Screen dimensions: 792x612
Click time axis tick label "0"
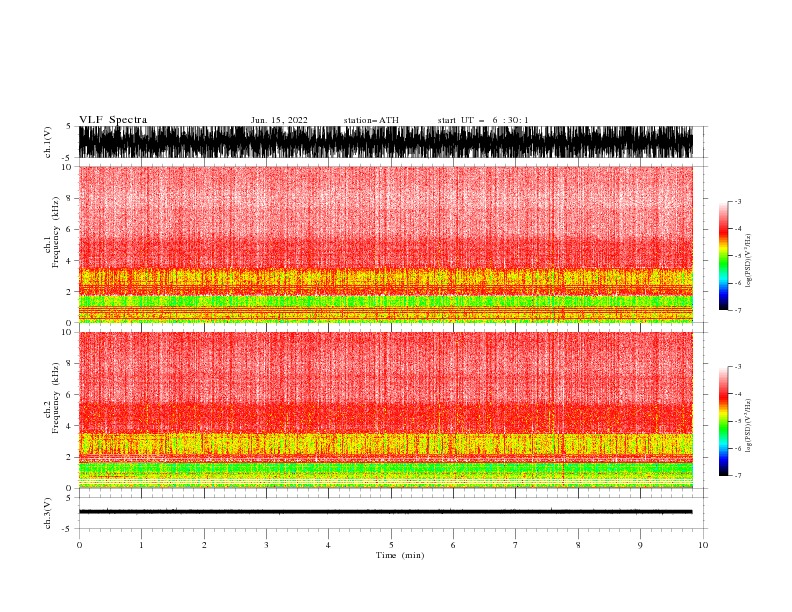[x=79, y=545]
